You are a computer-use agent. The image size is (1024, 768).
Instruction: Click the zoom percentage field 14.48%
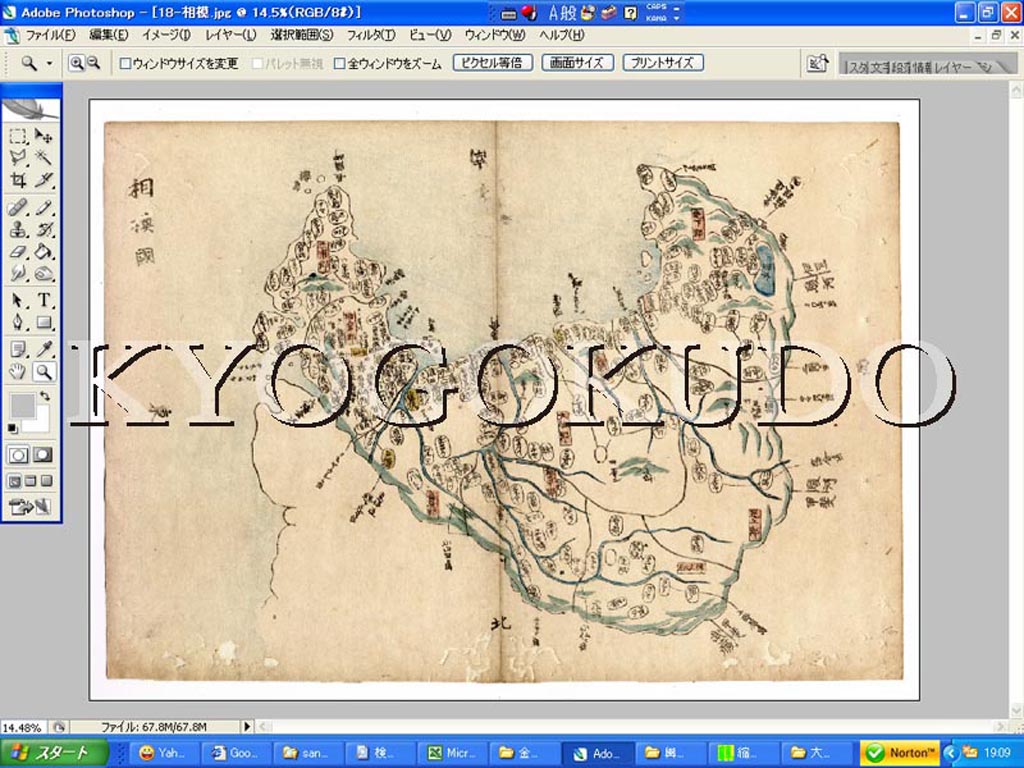pos(24,727)
